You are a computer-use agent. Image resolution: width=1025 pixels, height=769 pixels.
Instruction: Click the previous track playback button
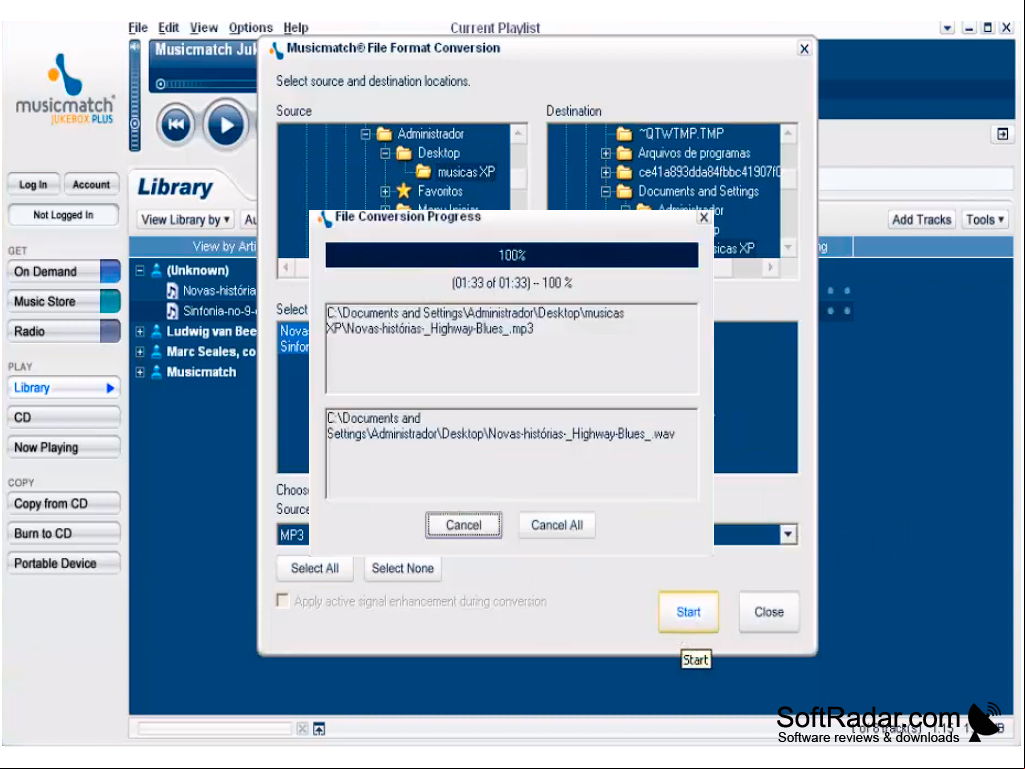(176, 124)
